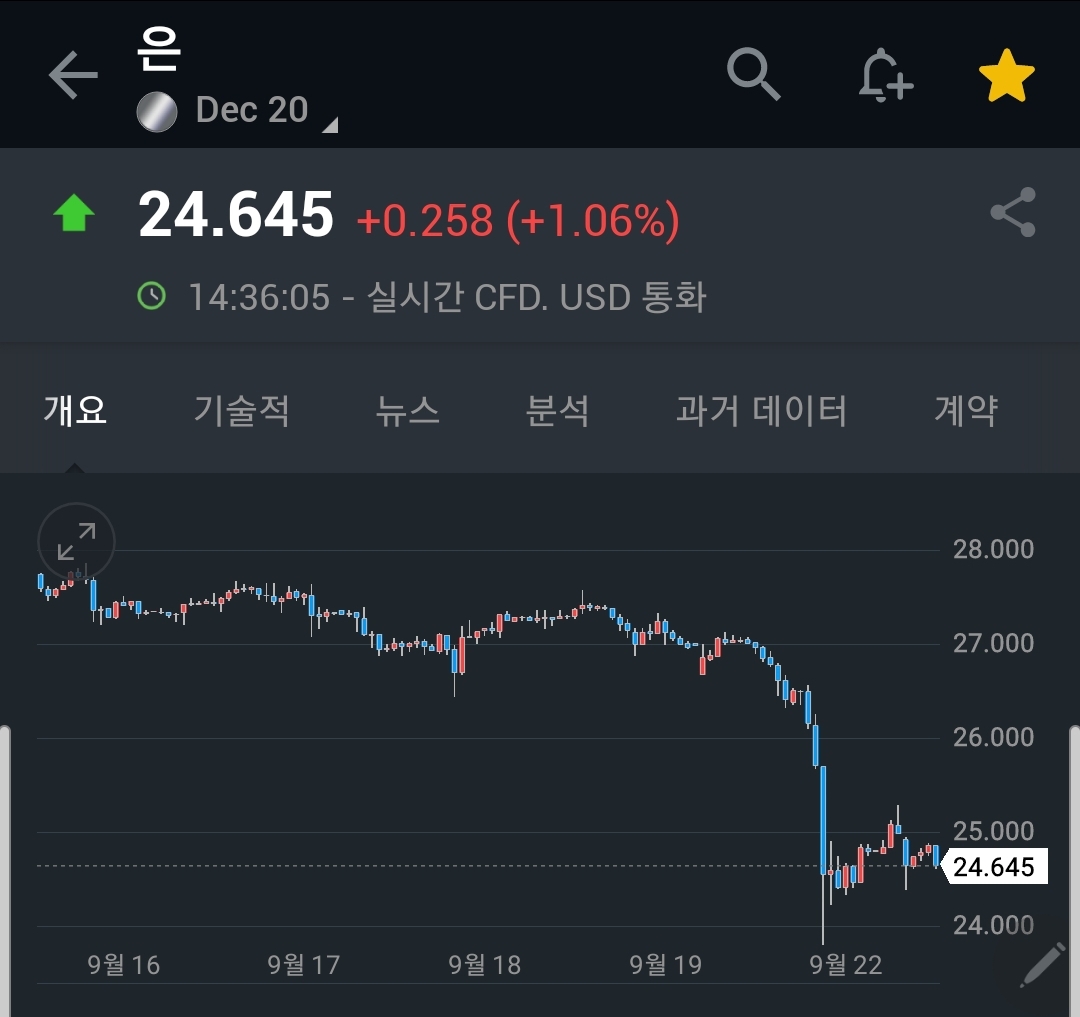Screen dimensions: 1080x1017
Task: Tap the 24.645 current price label on chart
Action: coord(995,866)
